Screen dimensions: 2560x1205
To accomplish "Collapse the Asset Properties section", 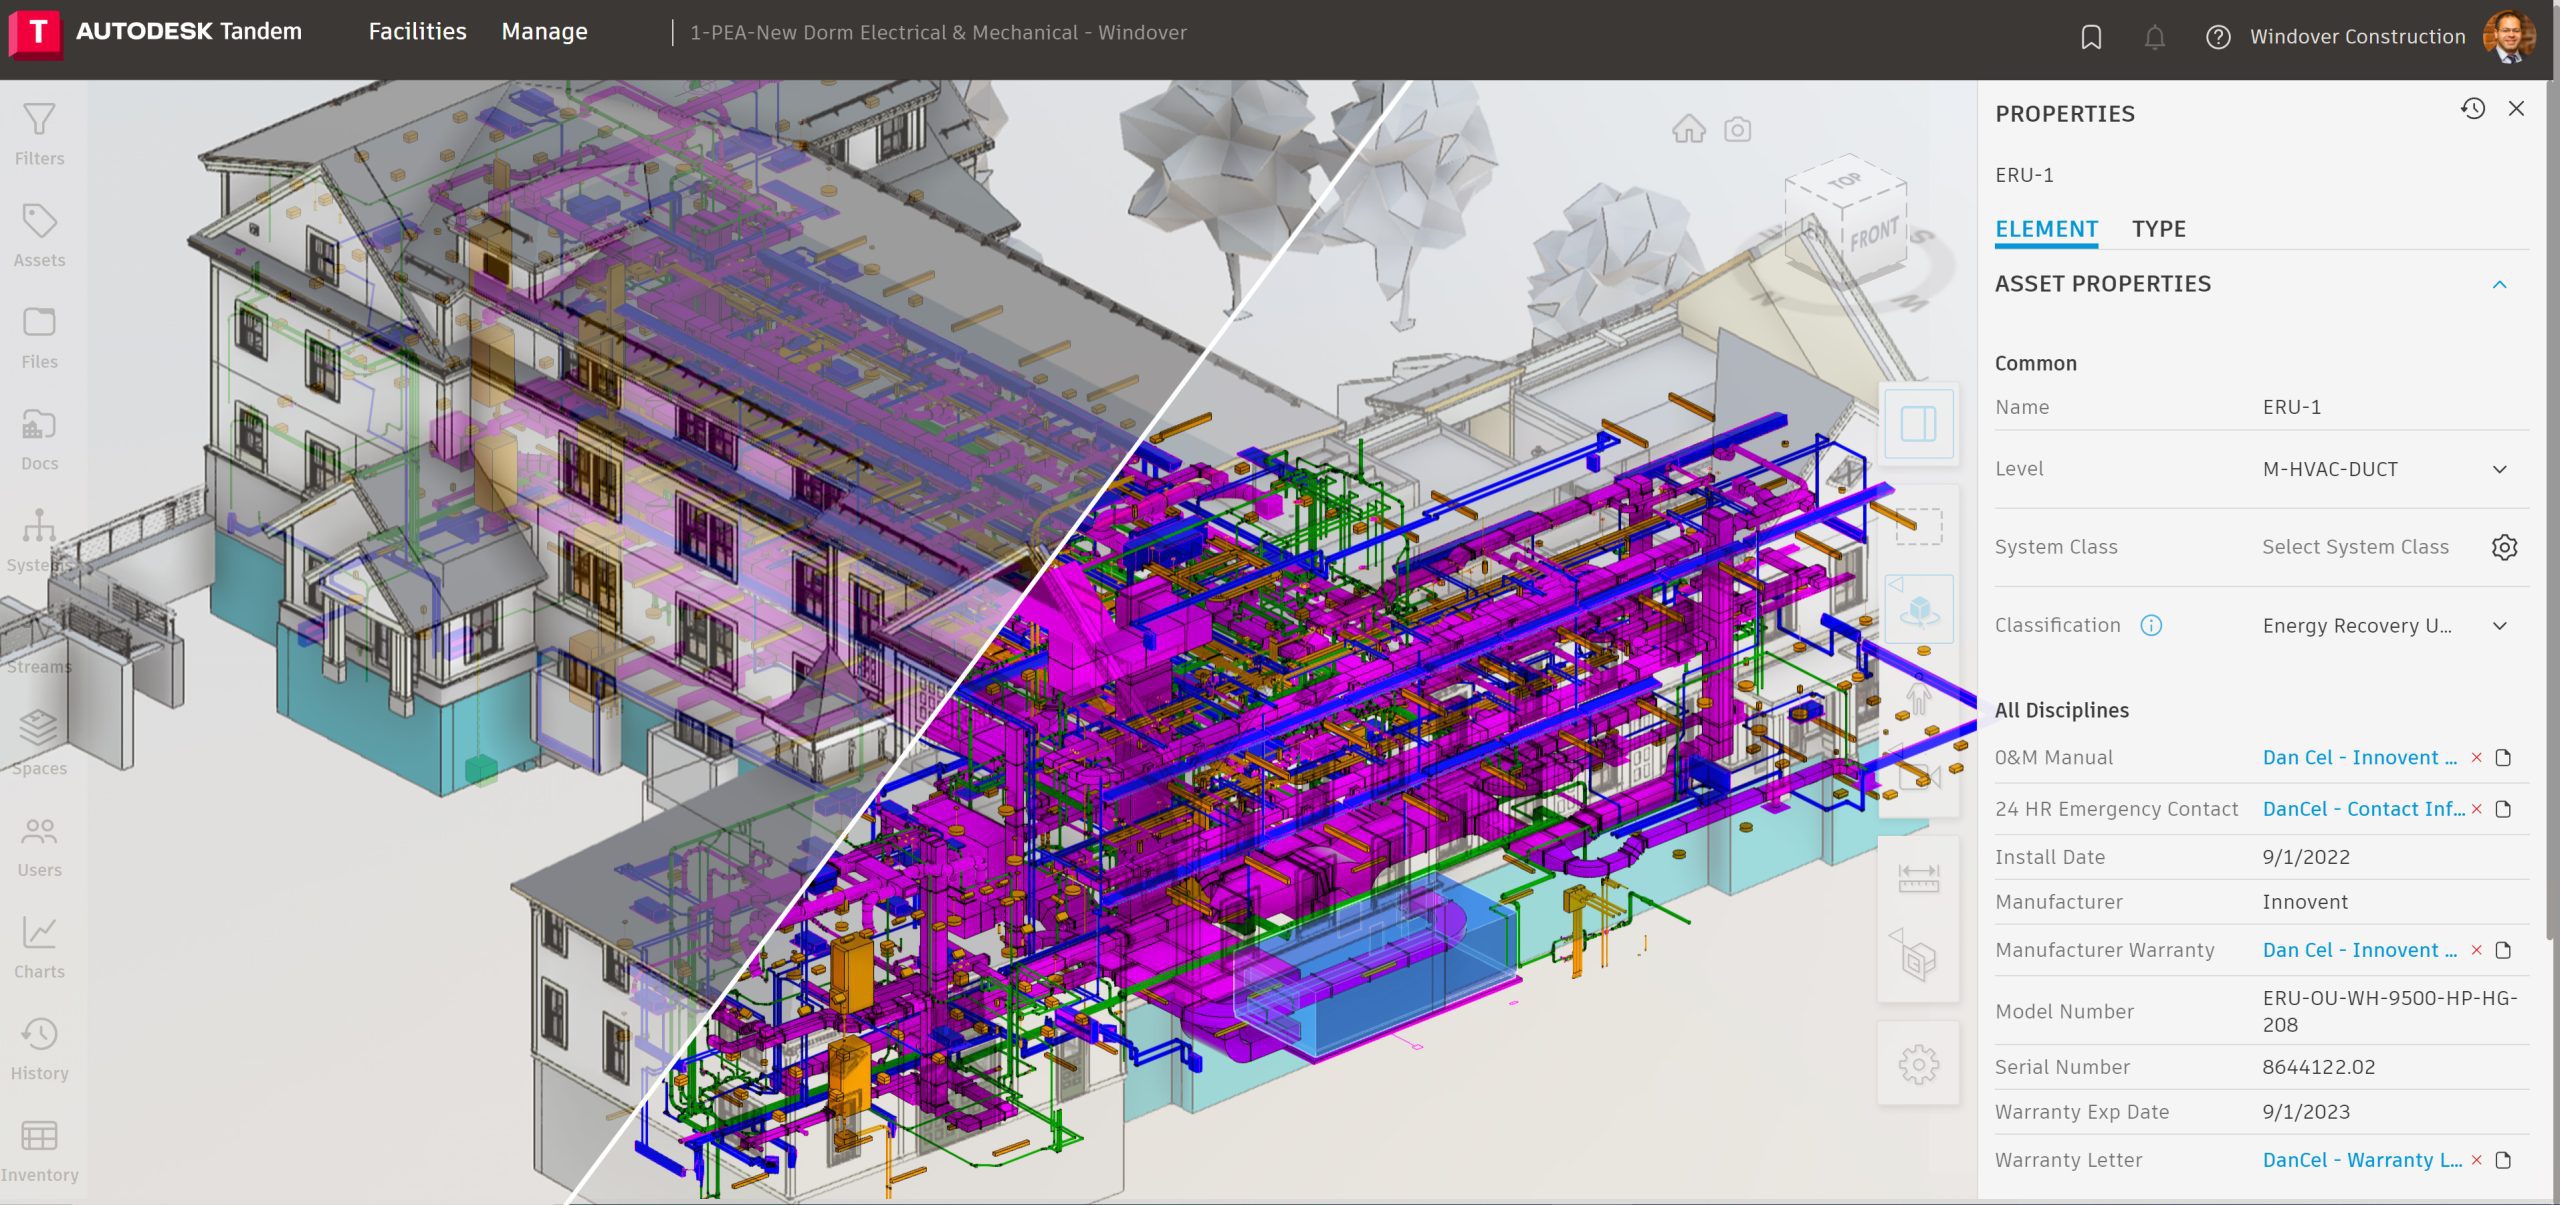I will point(2500,284).
